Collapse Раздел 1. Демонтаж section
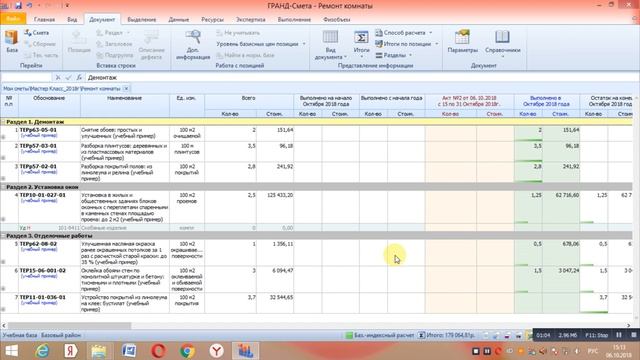 pos(3,122)
